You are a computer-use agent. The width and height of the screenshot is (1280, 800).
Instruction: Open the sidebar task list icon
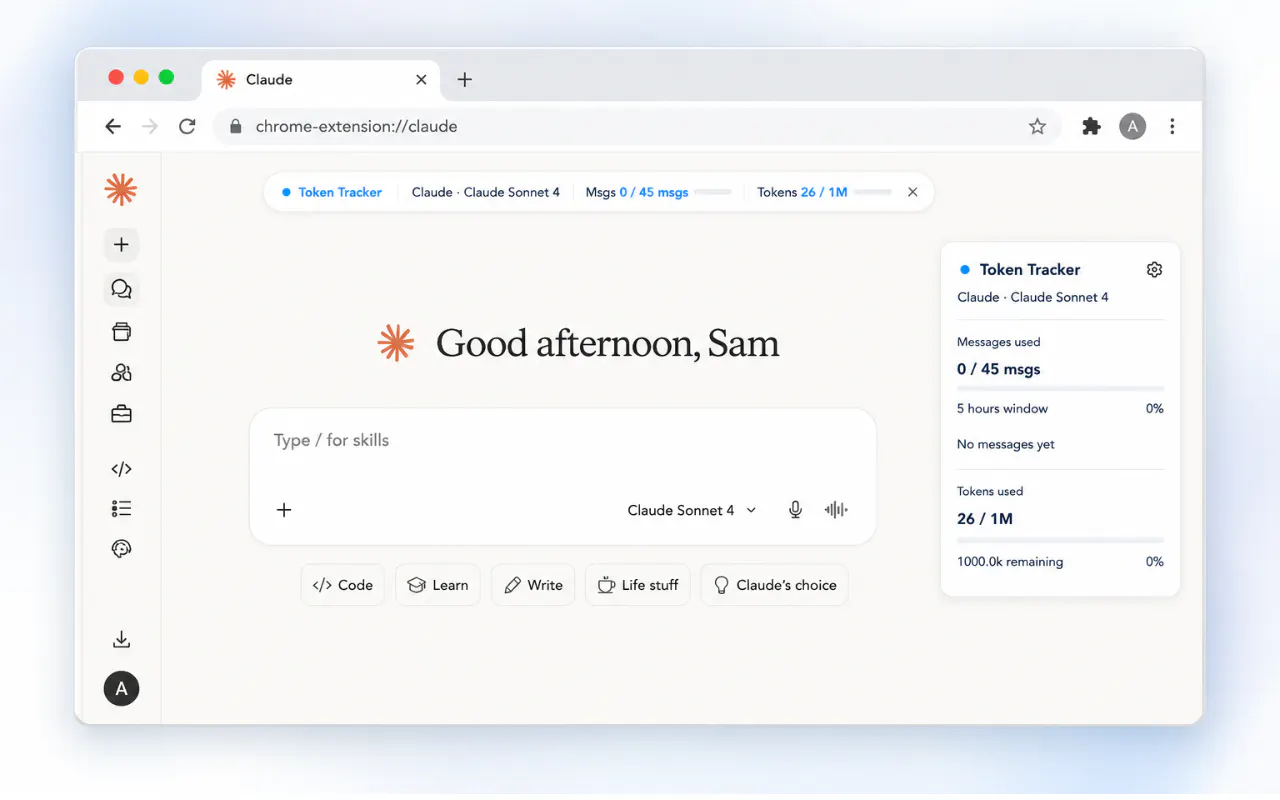(x=121, y=509)
